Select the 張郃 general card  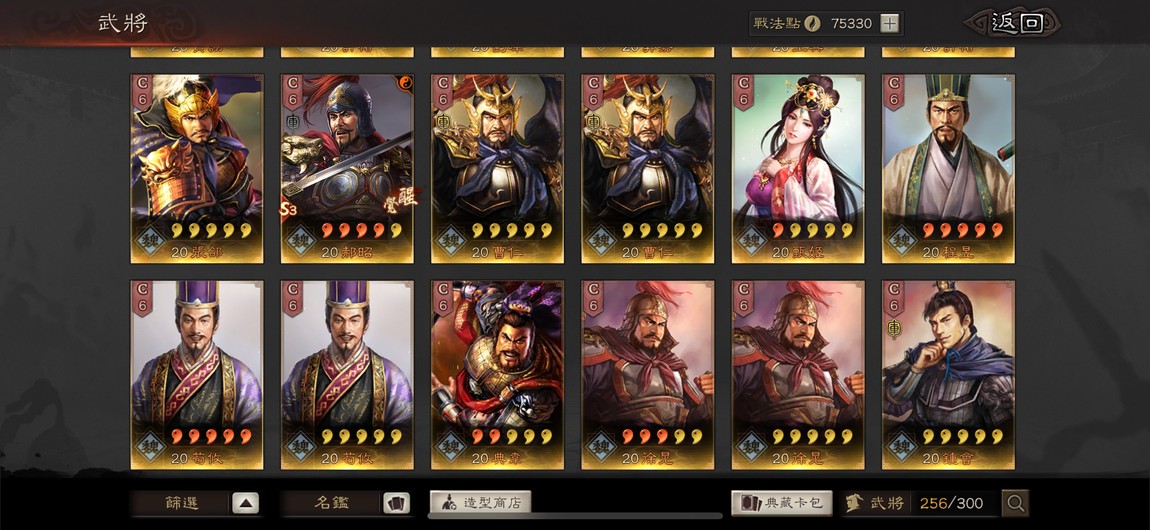coord(197,169)
